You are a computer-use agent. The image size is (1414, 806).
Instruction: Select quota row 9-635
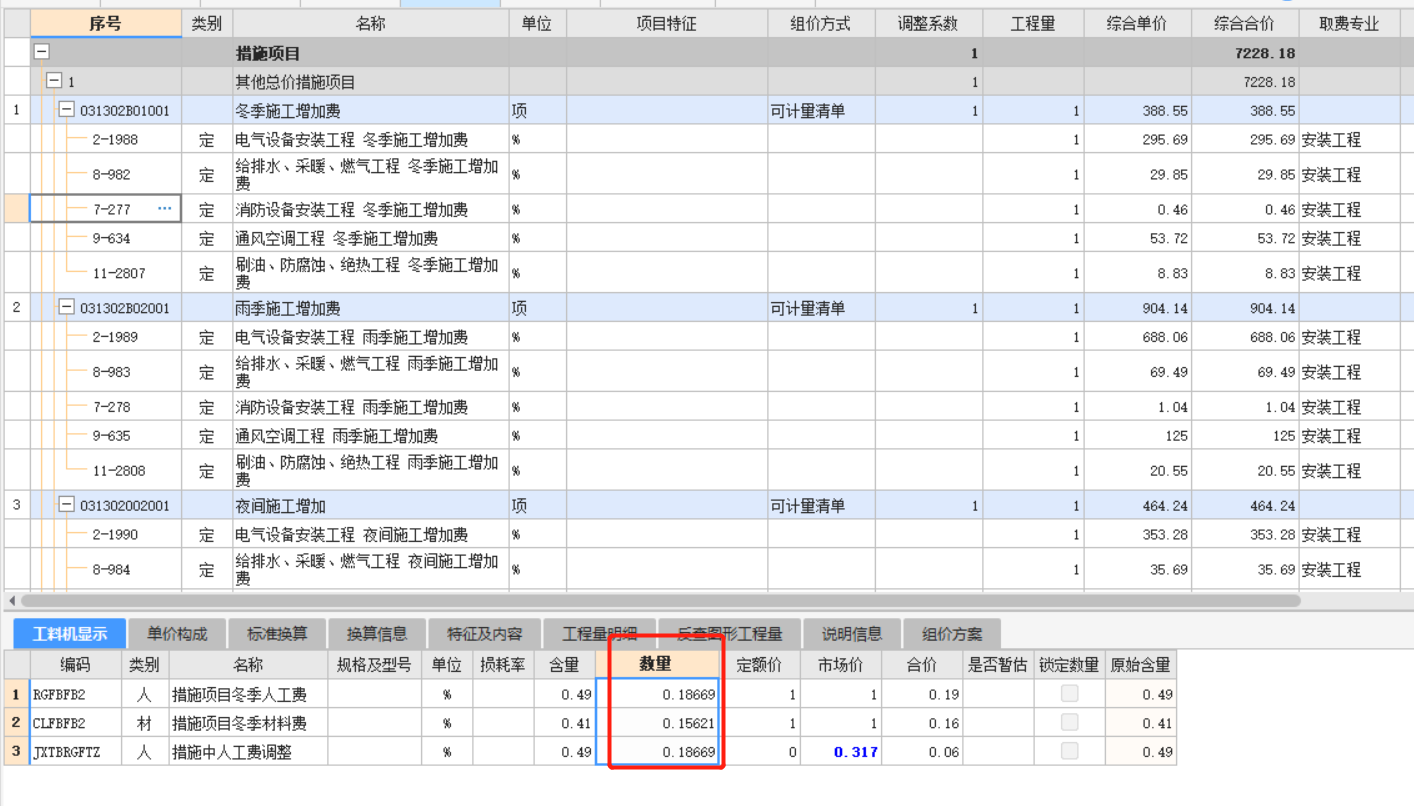click(x=112, y=436)
